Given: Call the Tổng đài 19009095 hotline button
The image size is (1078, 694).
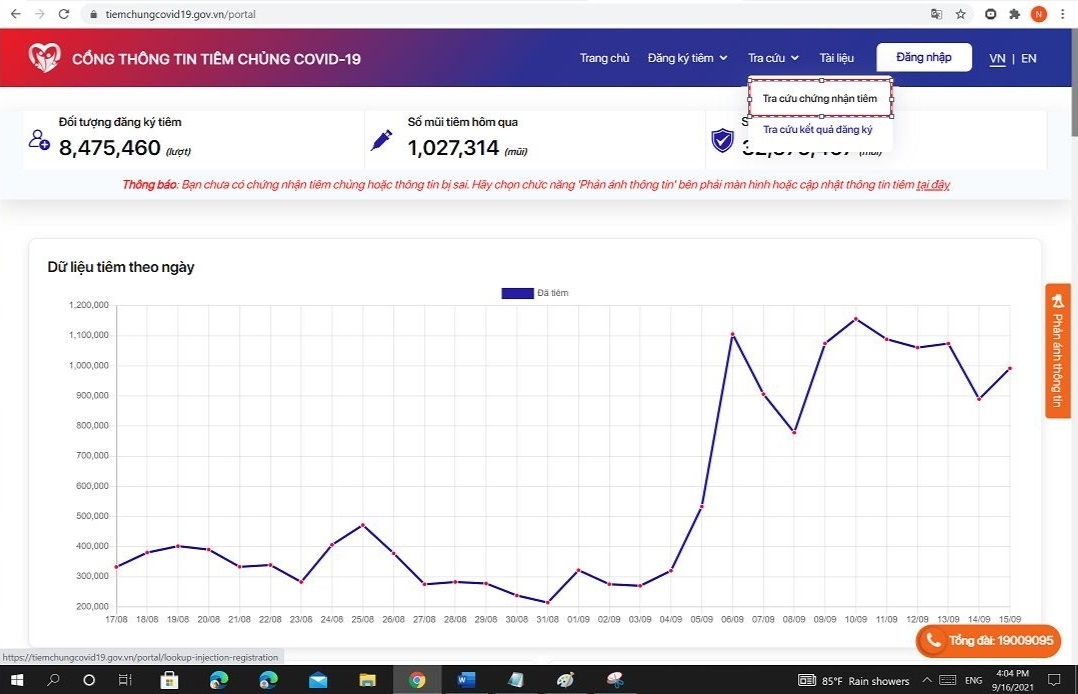Looking at the screenshot, I should [x=988, y=640].
